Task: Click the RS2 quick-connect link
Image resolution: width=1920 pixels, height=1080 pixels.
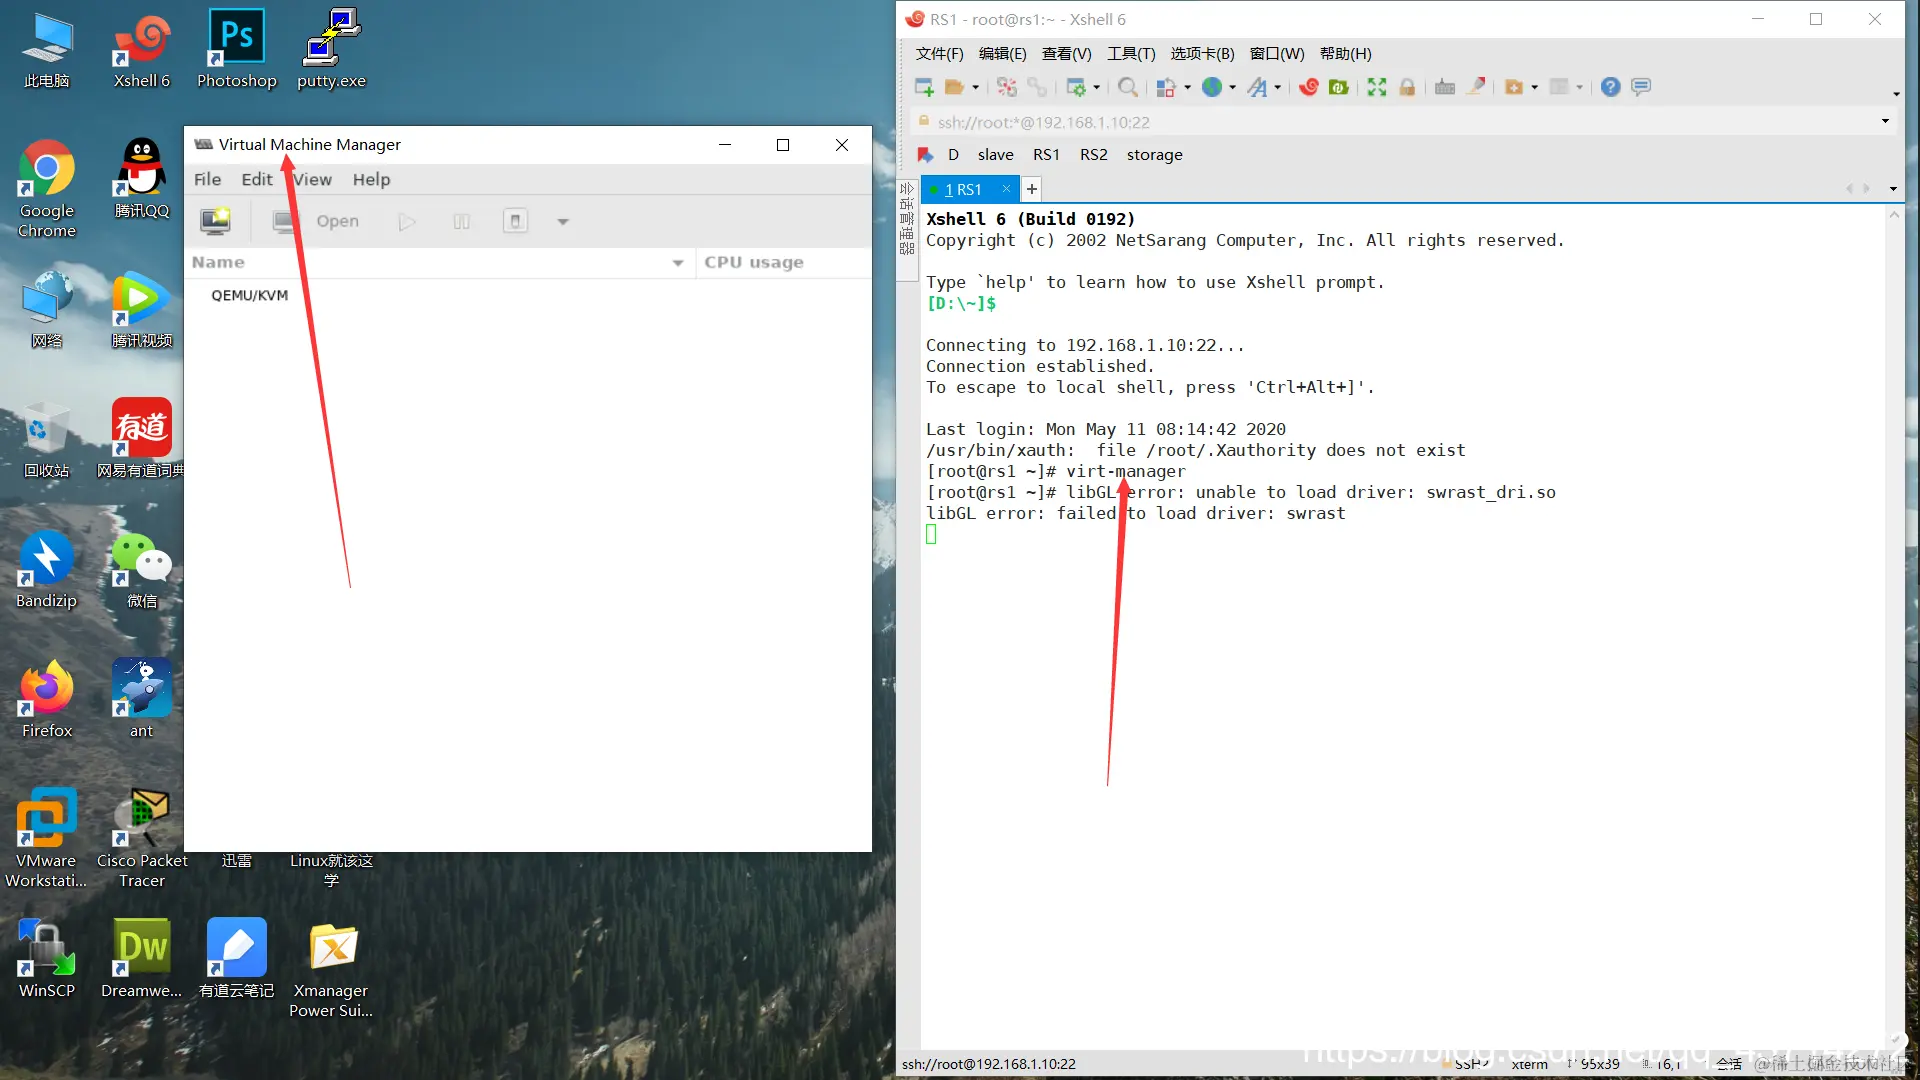Action: (1093, 155)
